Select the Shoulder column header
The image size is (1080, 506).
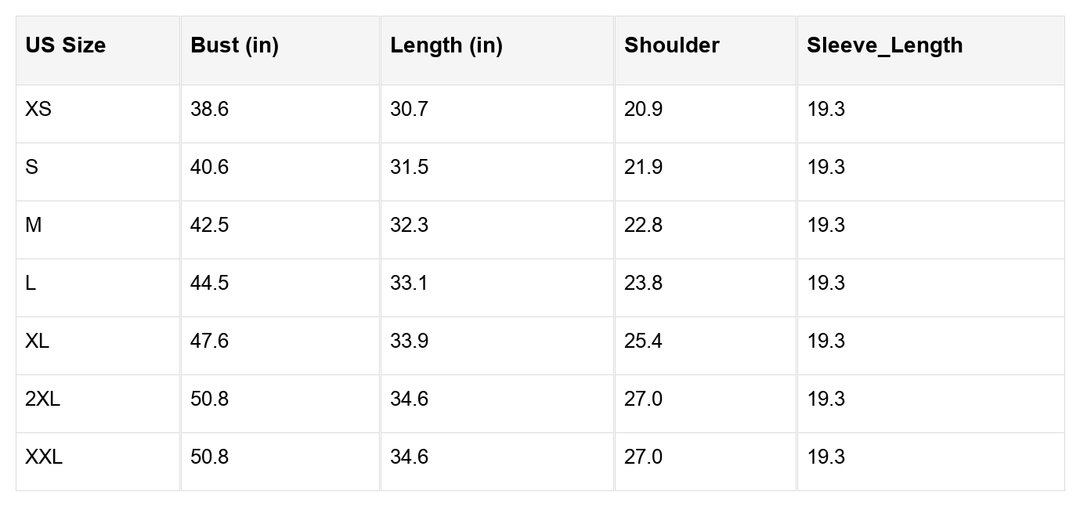click(672, 46)
